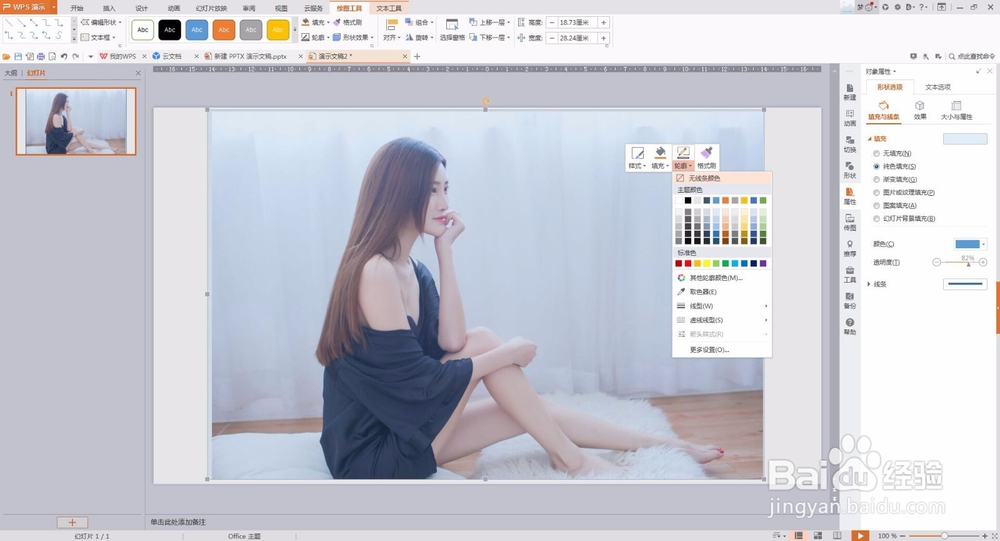Switch to normal view icon in status bar
This screenshot has width=1000, height=541.
(798, 536)
